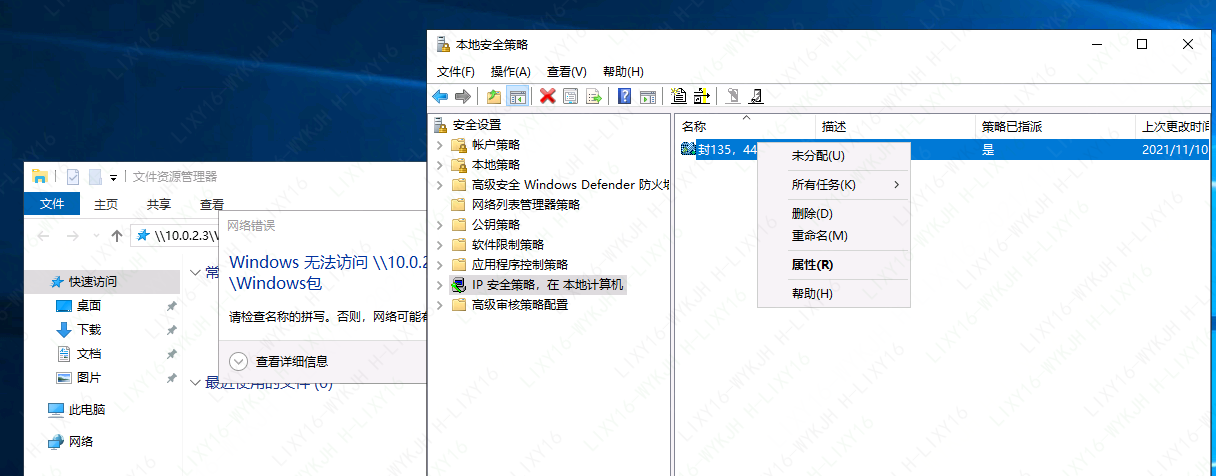Select 文档 in File Explorer sidebar

coord(89,353)
